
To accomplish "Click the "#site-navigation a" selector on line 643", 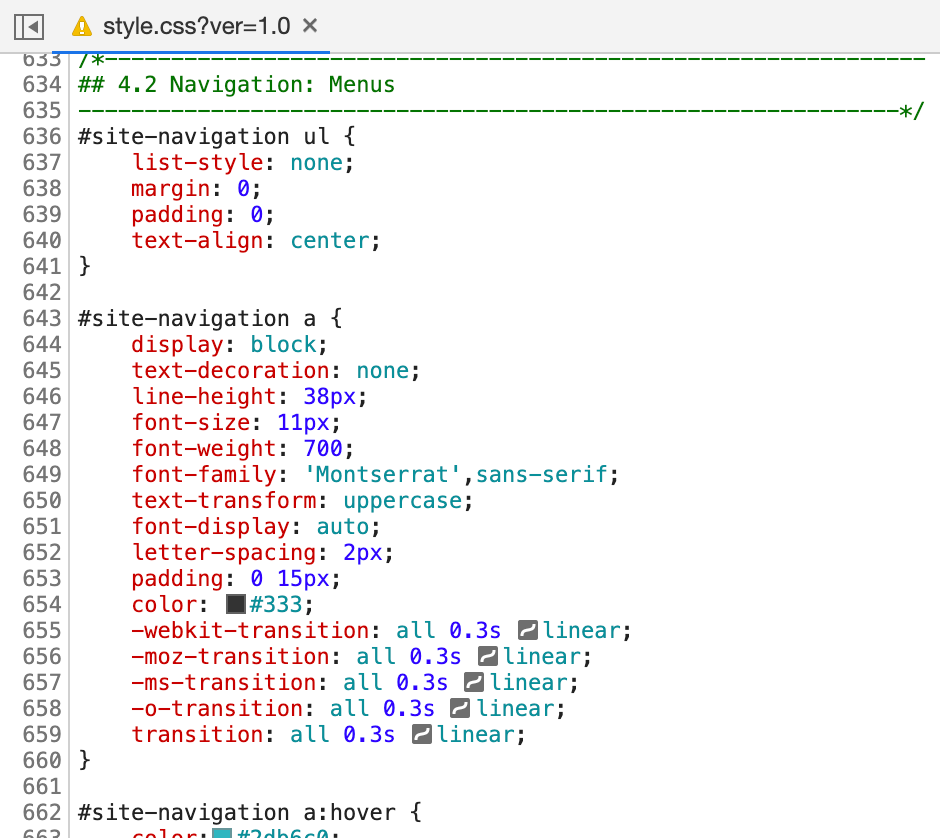I will 197,318.
